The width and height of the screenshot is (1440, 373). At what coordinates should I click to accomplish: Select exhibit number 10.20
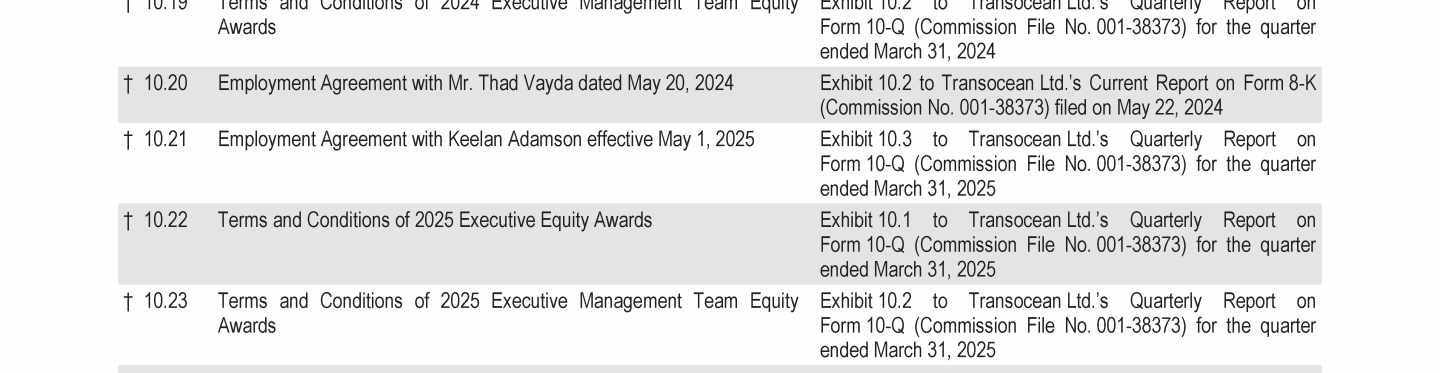coord(165,83)
